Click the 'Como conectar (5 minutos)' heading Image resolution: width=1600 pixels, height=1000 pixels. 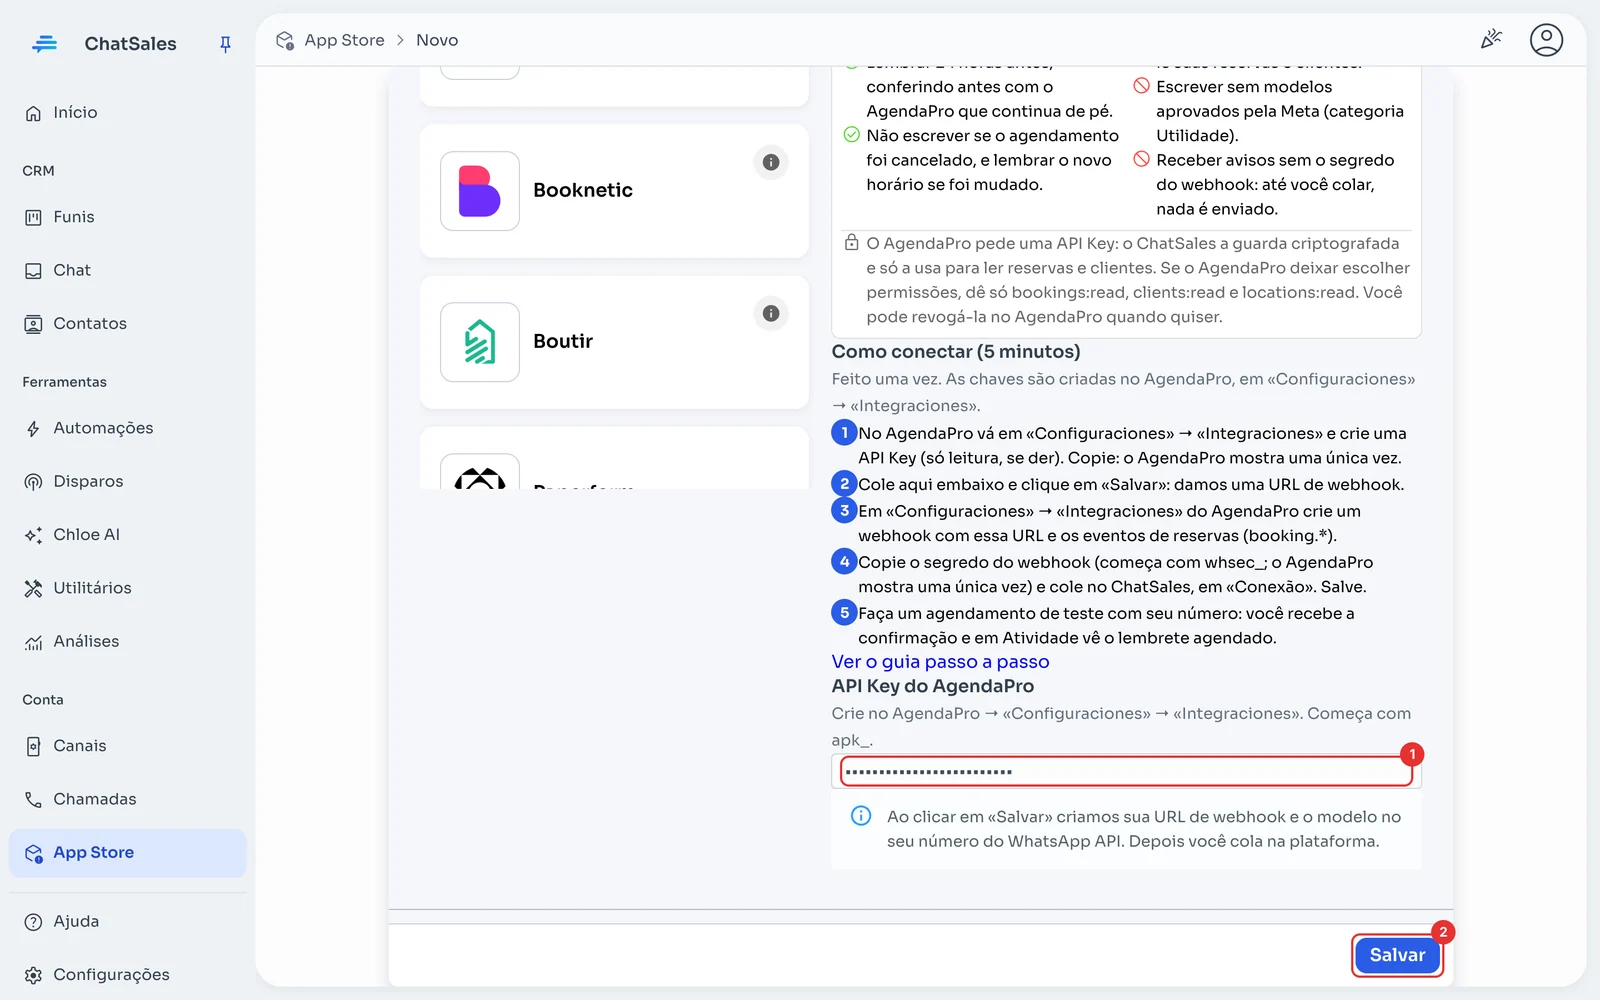click(x=956, y=352)
